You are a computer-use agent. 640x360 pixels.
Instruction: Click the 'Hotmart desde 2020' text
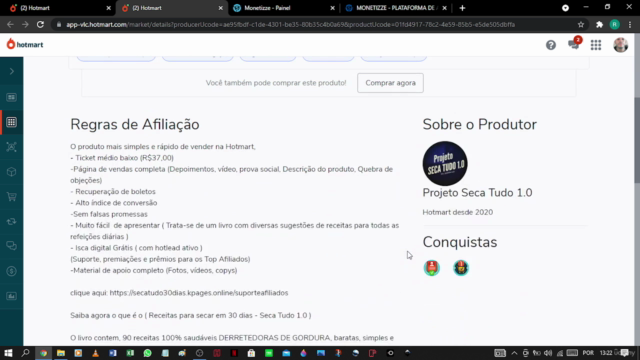click(458, 212)
